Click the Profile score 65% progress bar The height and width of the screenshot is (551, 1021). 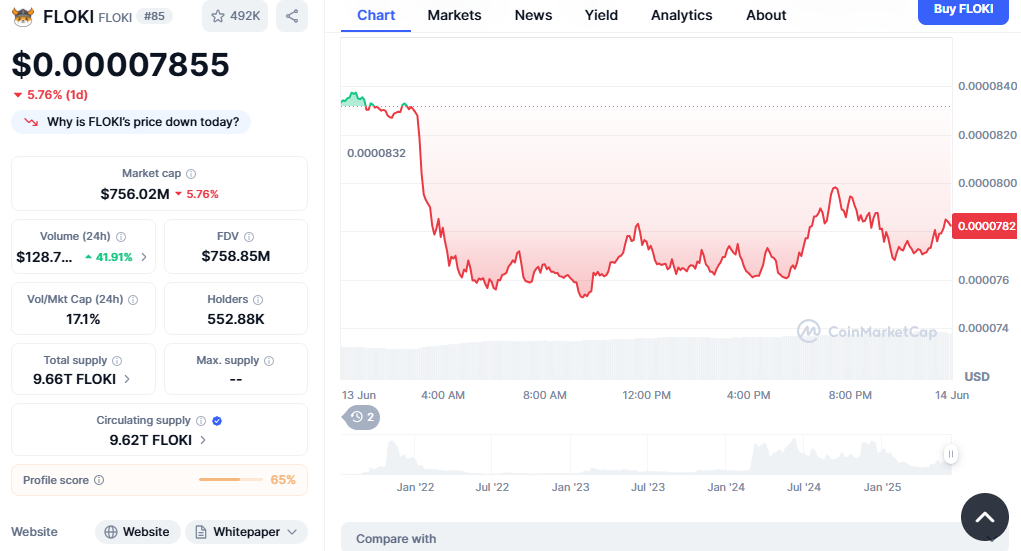coord(229,479)
